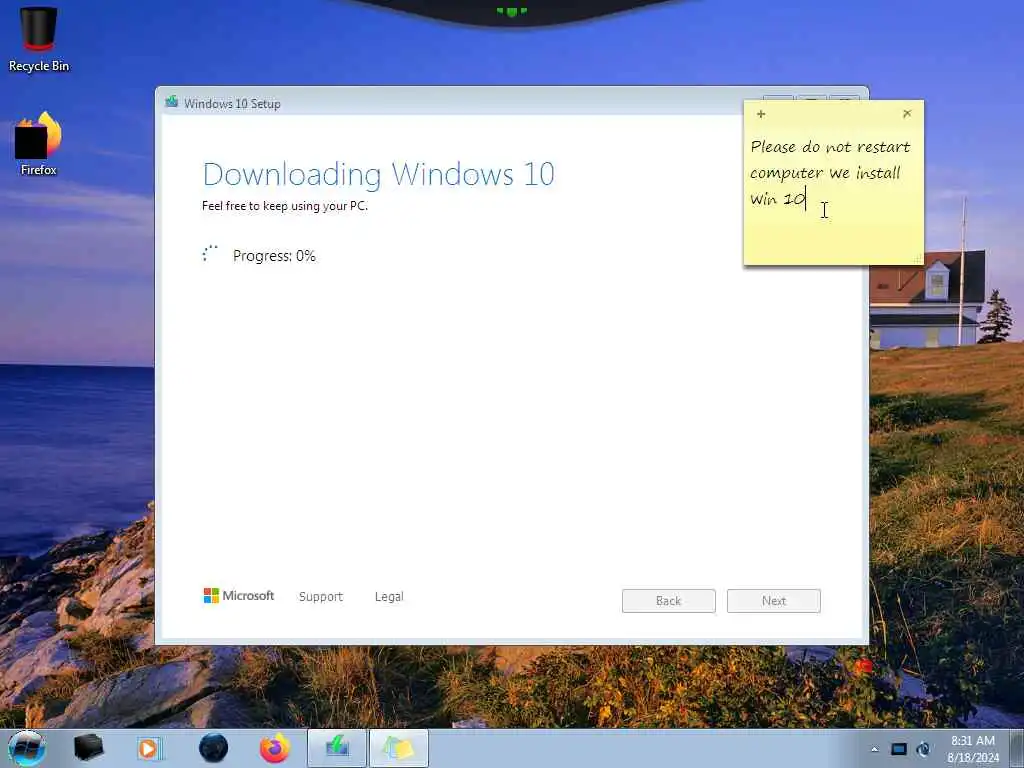Click the sticky note resize grip
Viewport: 1024px width, 768px height.
918,259
